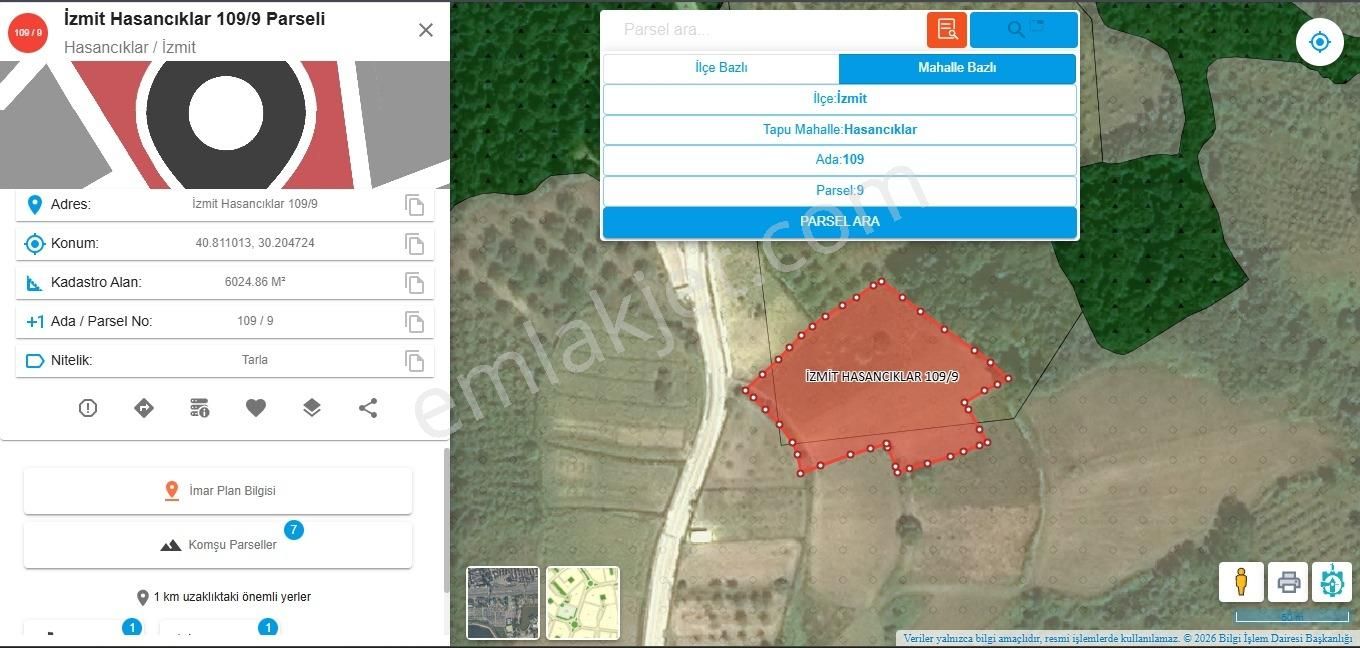Screen dimensions: 1360x648
Task: Open the Tapu Mahalle Hasancıklar dropdown
Action: pos(839,130)
